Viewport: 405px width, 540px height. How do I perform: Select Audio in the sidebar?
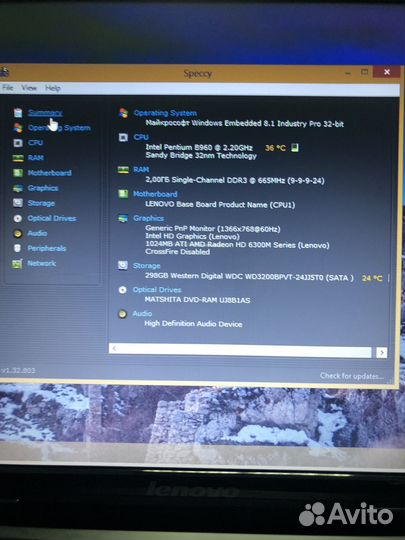point(38,233)
